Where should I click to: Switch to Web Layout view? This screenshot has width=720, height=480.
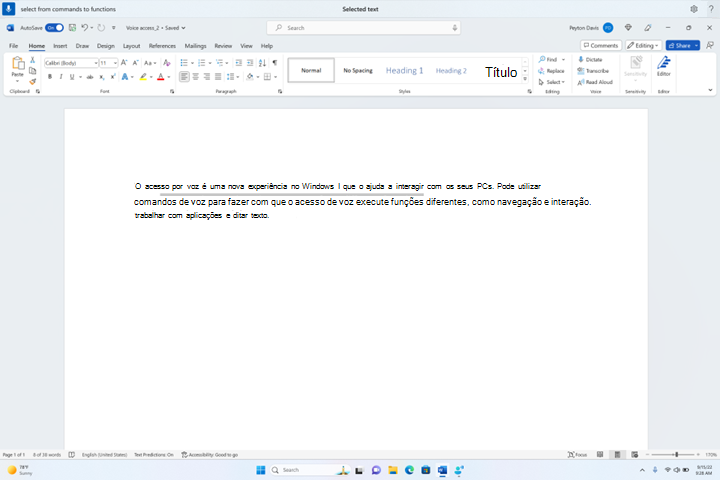click(635, 455)
